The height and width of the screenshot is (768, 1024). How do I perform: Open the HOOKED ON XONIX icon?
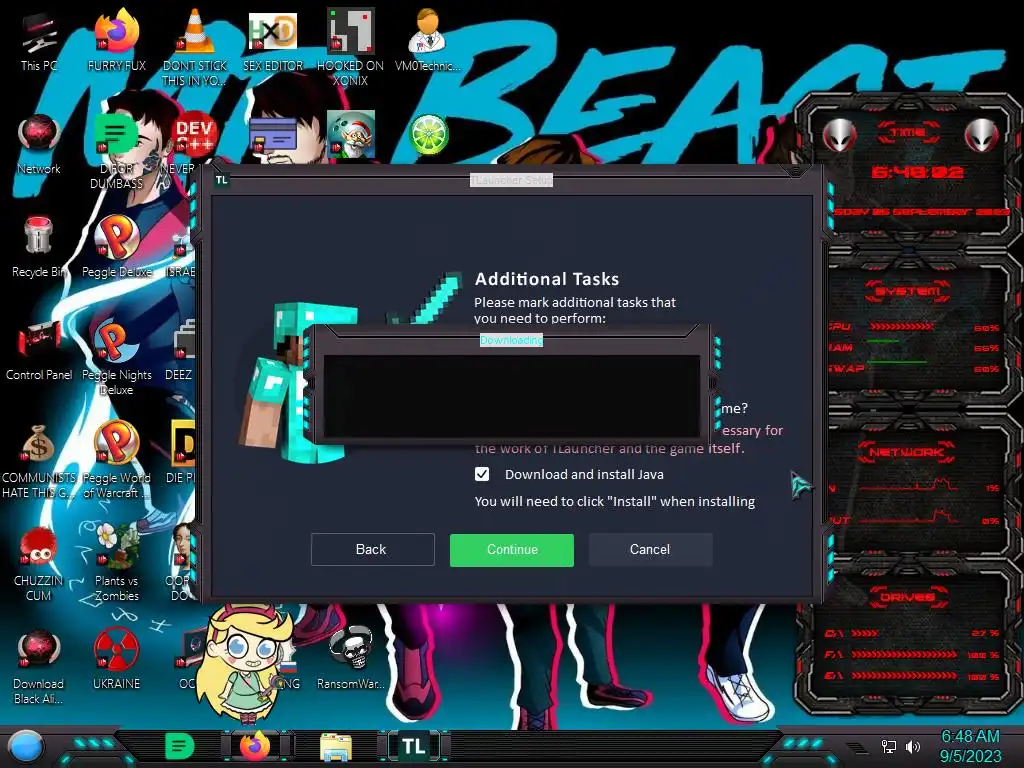tap(350, 46)
